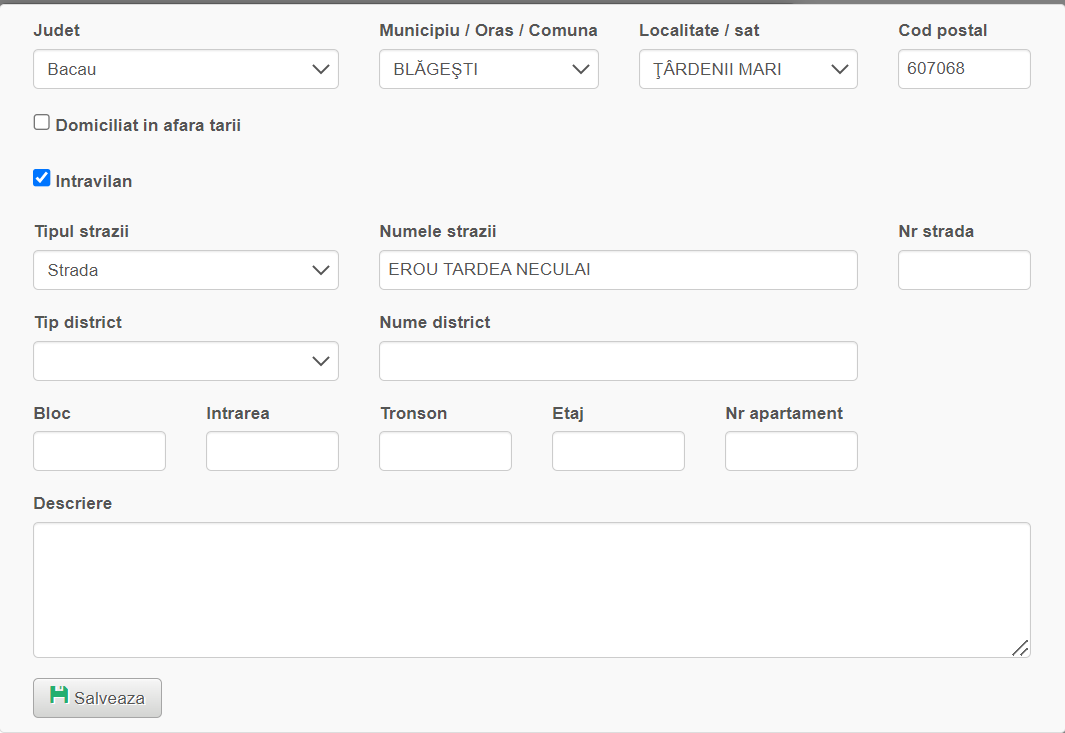This screenshot has height=733, width=1065.
Task: Select the Nume district input field
Action: pos(618,362)
